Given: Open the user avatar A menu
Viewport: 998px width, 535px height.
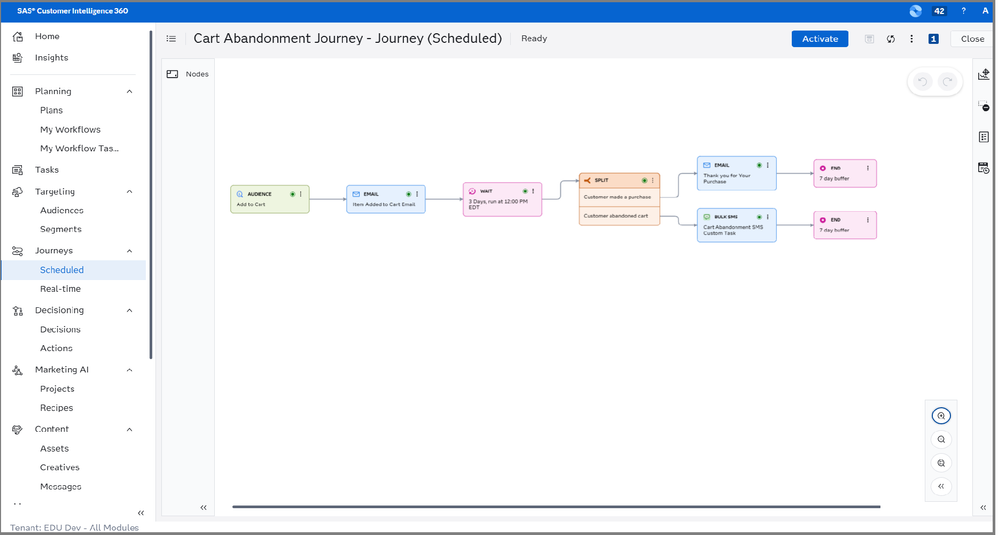Looking at the screenshot, I should point(985,11).
